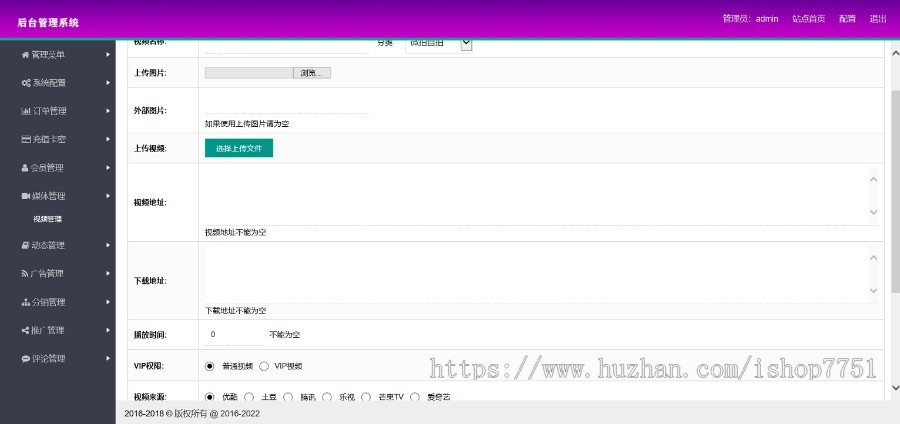Collapse the 媒体管理 arrow
The width and height of the screenshot is (900, 424).
(108, 196)
